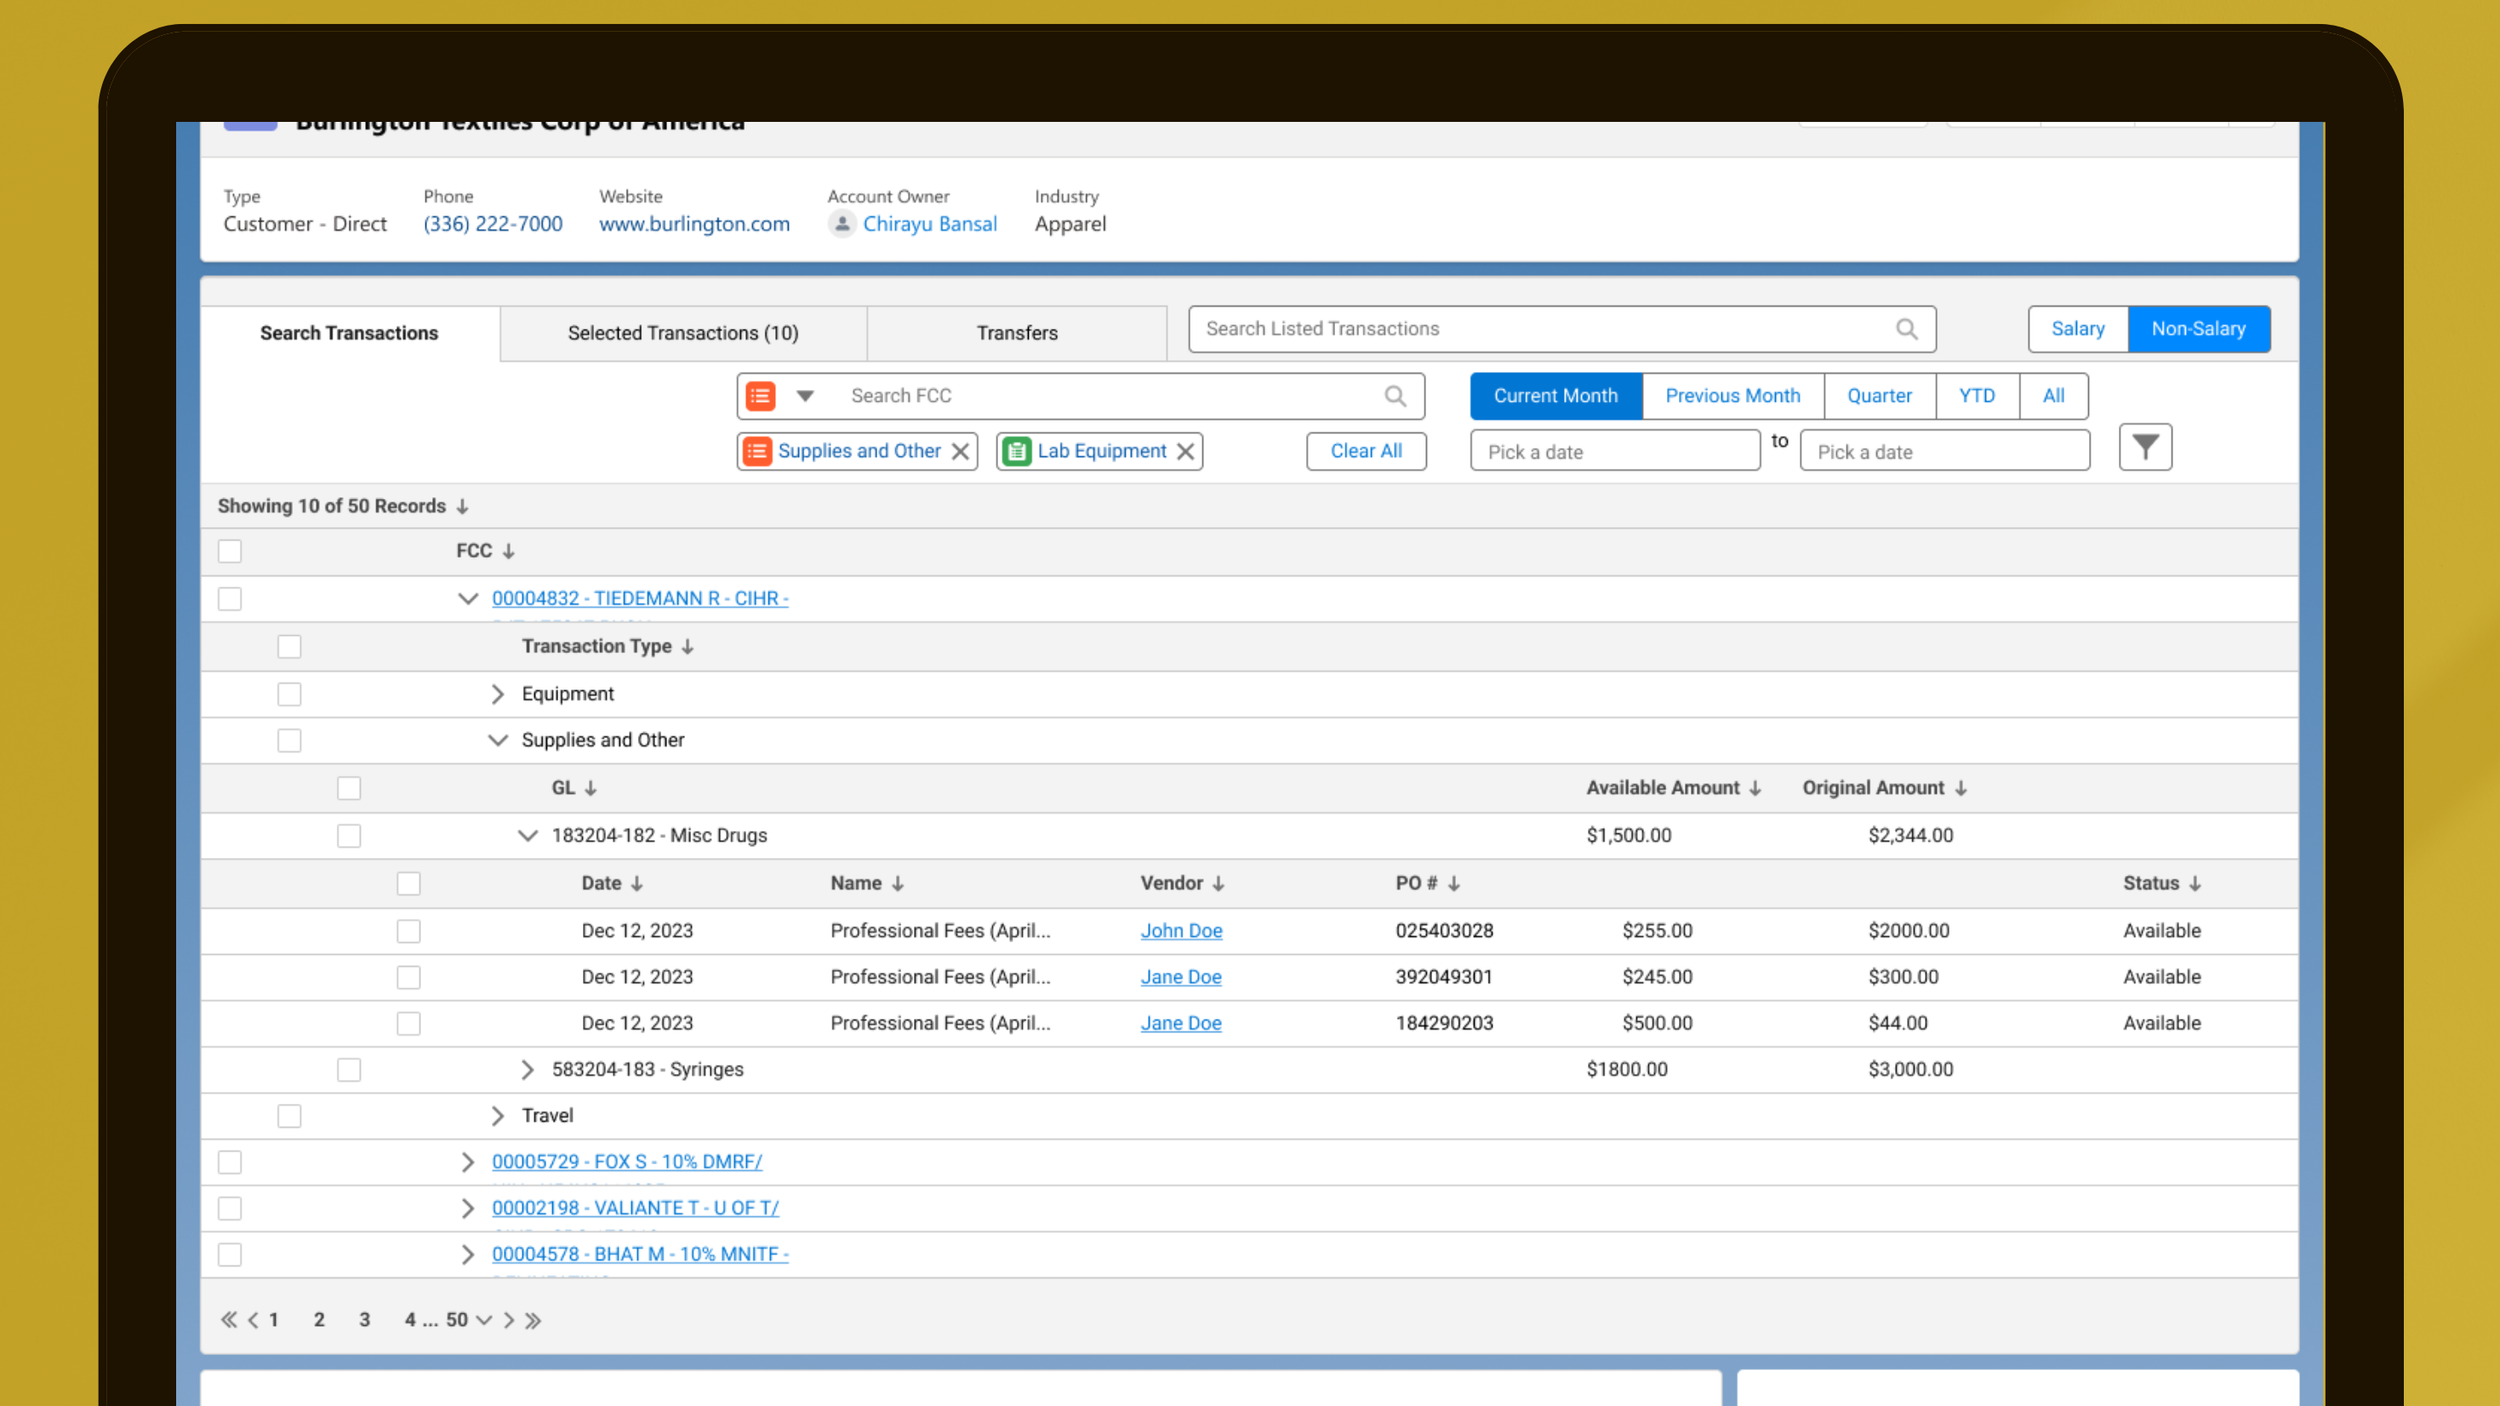The width and height of the screenshot is (2500, 1406).
Task: Click the search magnifier in Search Listed Transactions
Action: (x=1906, y=329)
